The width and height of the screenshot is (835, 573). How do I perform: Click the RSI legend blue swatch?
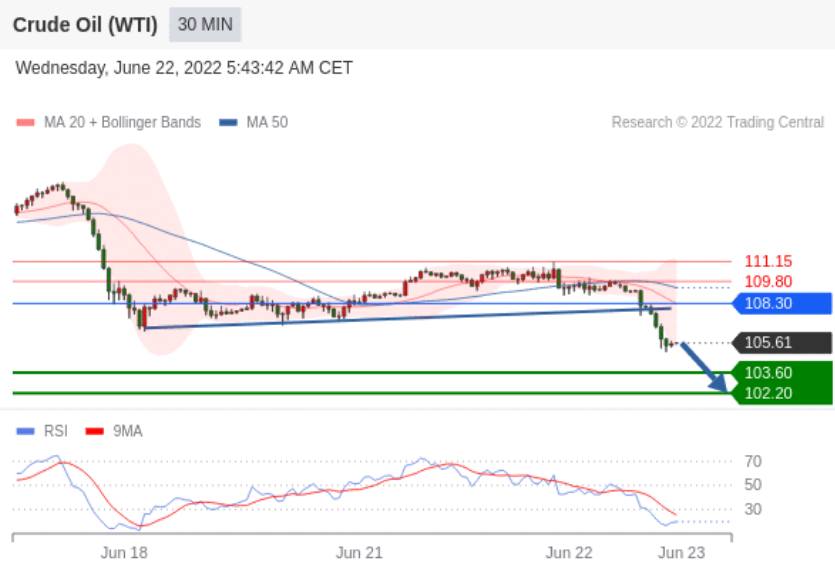(x=26, y=431)
